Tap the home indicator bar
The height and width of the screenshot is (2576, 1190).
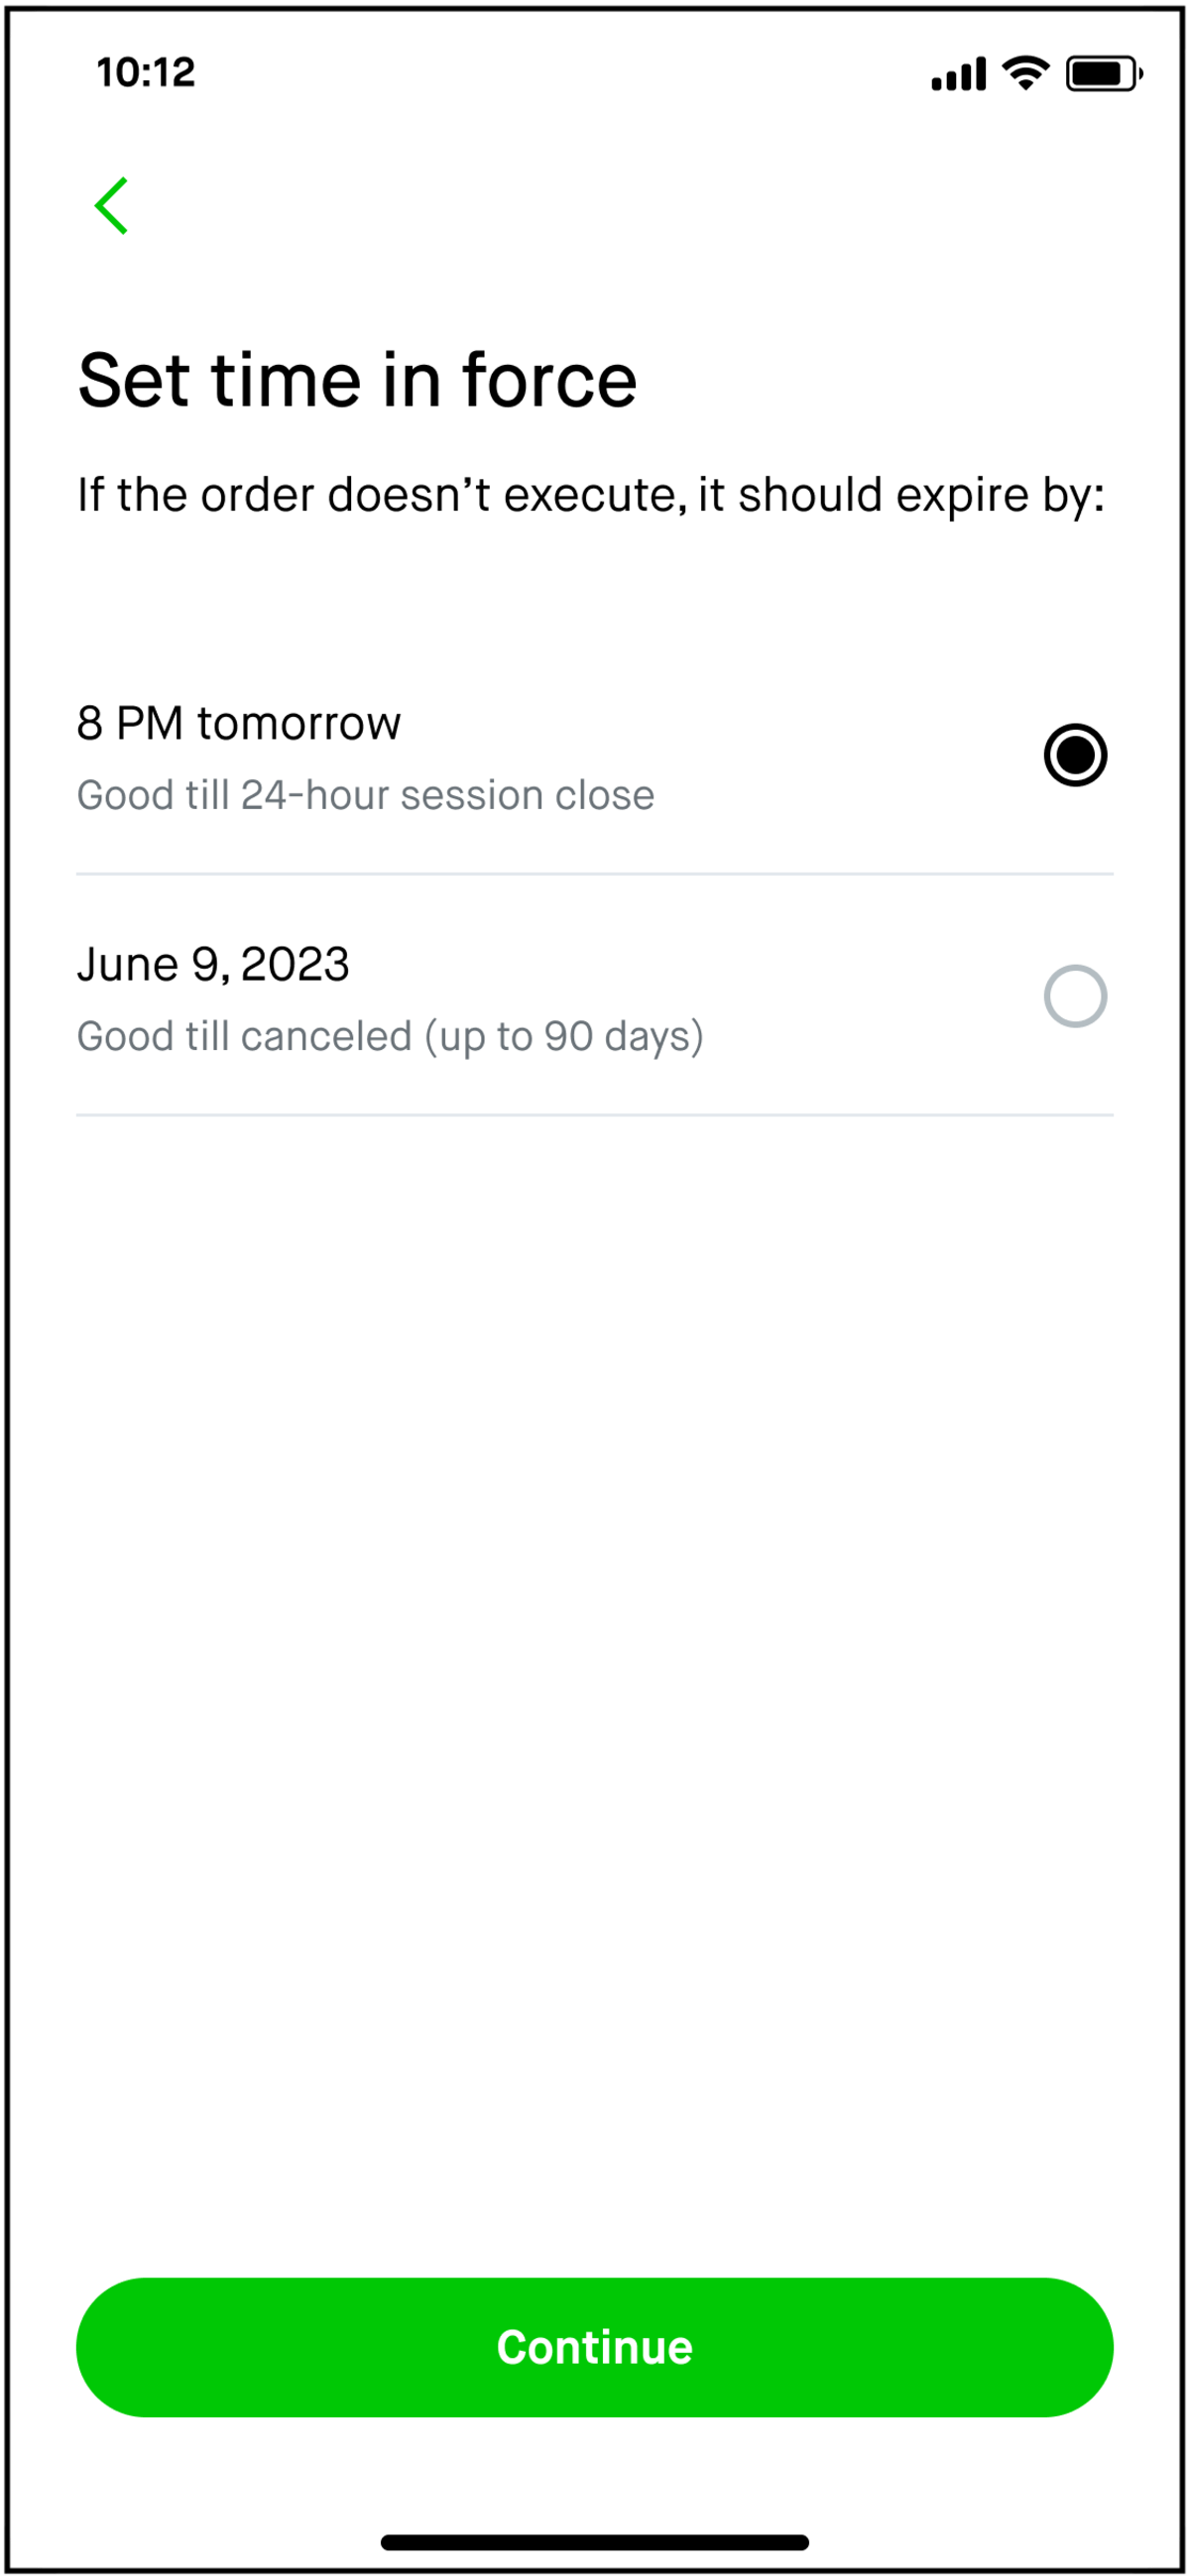(x=595, y=2542)
